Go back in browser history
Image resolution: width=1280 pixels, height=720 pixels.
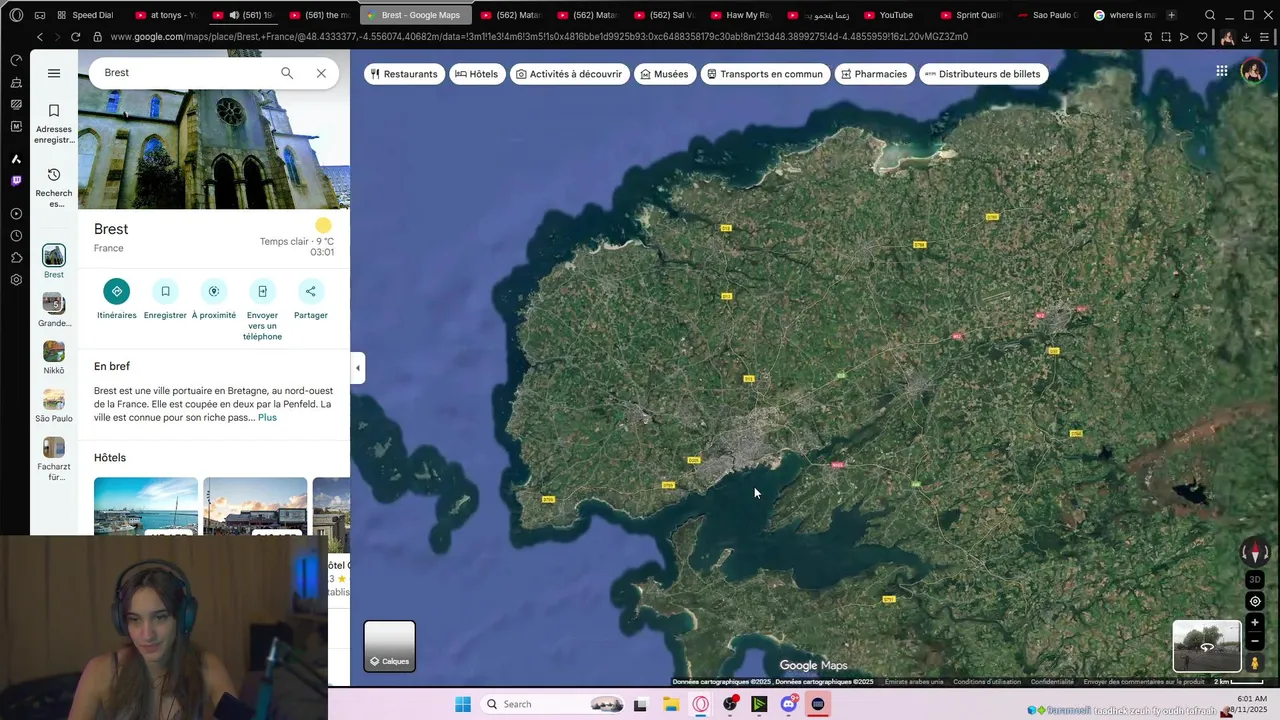[x=40, y=37]
